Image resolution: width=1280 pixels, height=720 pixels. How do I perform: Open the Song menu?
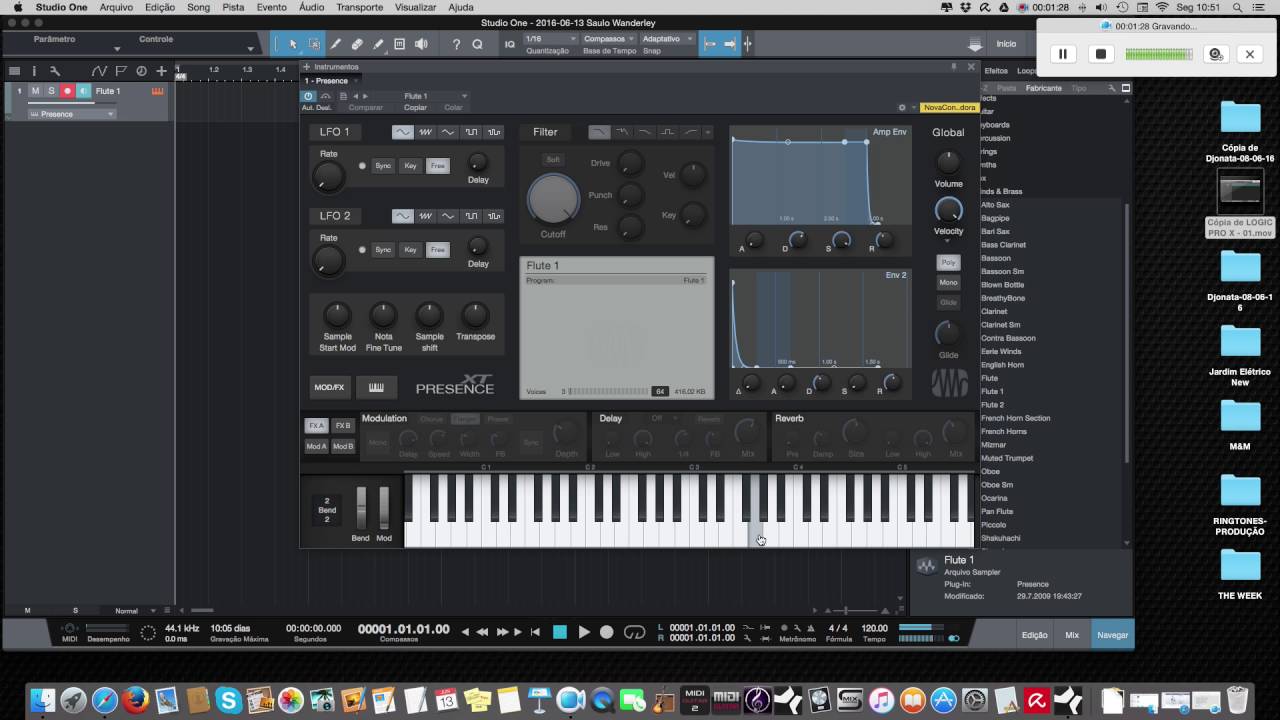pyautogui.click(x=198, y=7)
